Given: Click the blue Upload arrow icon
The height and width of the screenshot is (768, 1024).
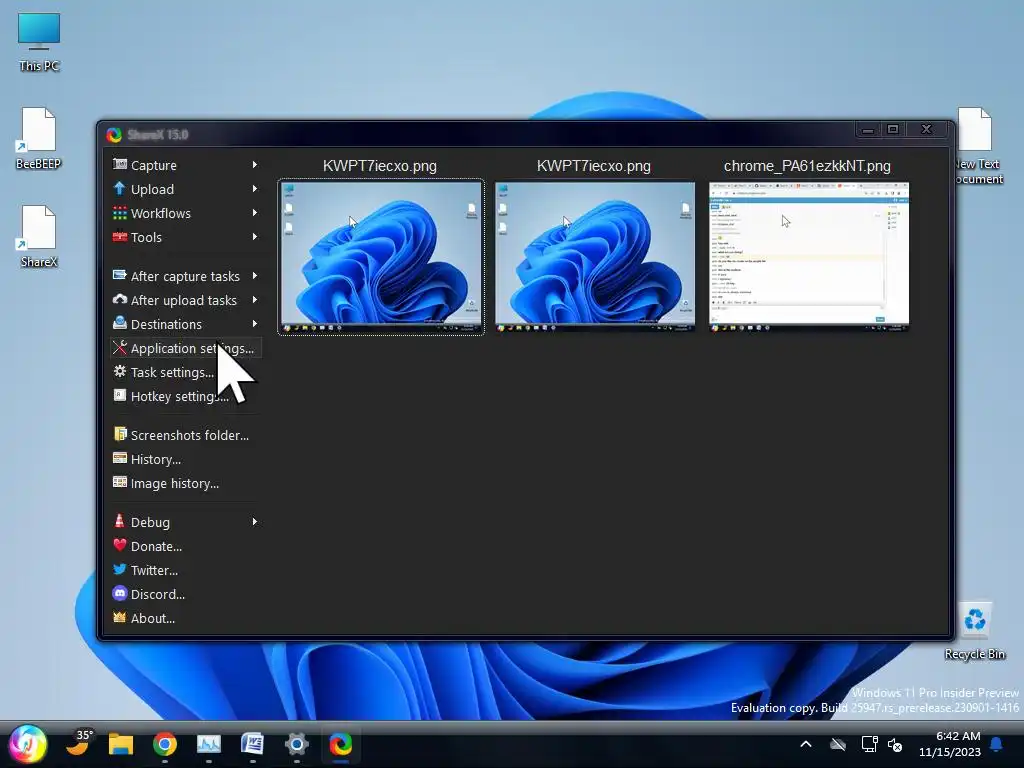Looking at the screenshot, I should pos(120,188).
